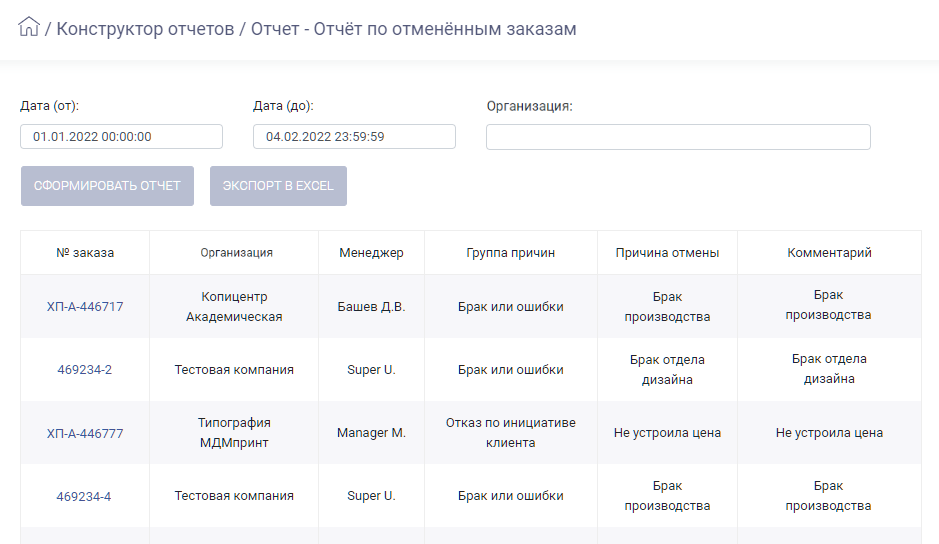Open order 469234-4 link

tap(84, 497)
